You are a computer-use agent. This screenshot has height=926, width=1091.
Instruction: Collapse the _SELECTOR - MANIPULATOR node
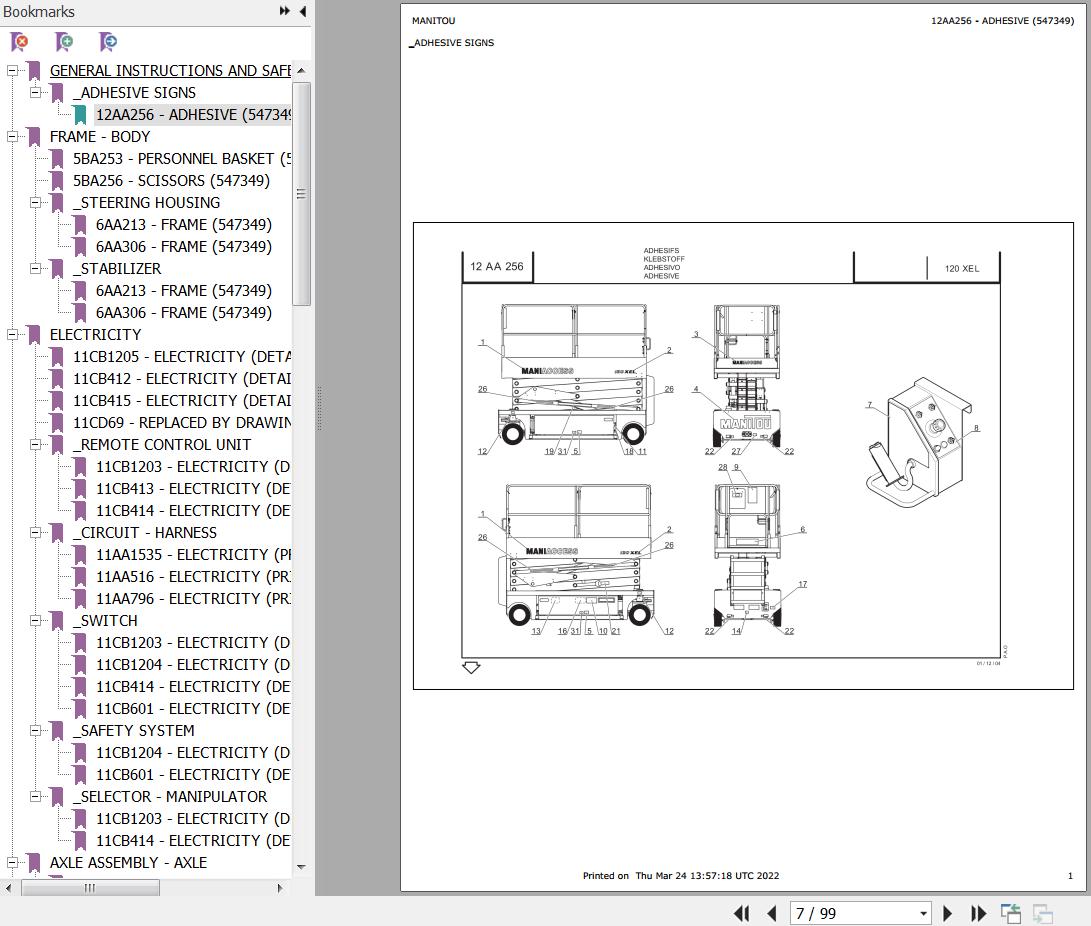35,797
